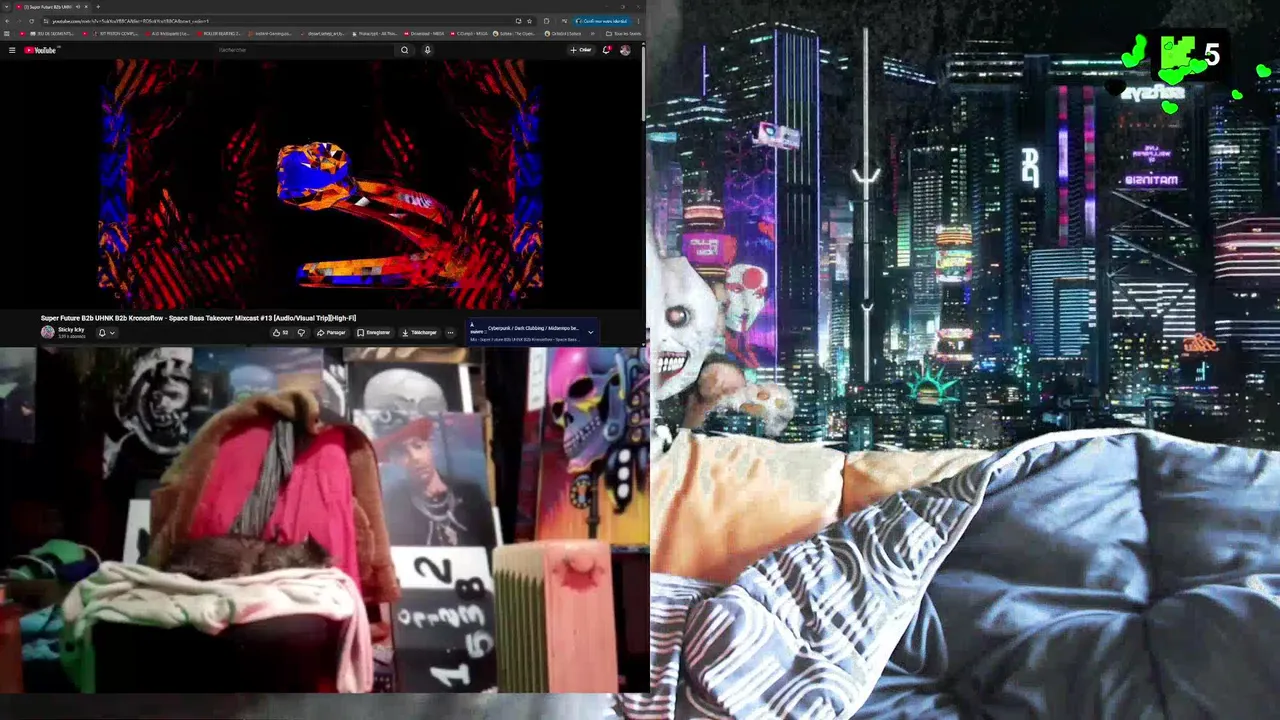Bookmark this page with the star icon
This screenshot has width=1280, height=720.
click(529, 21)
